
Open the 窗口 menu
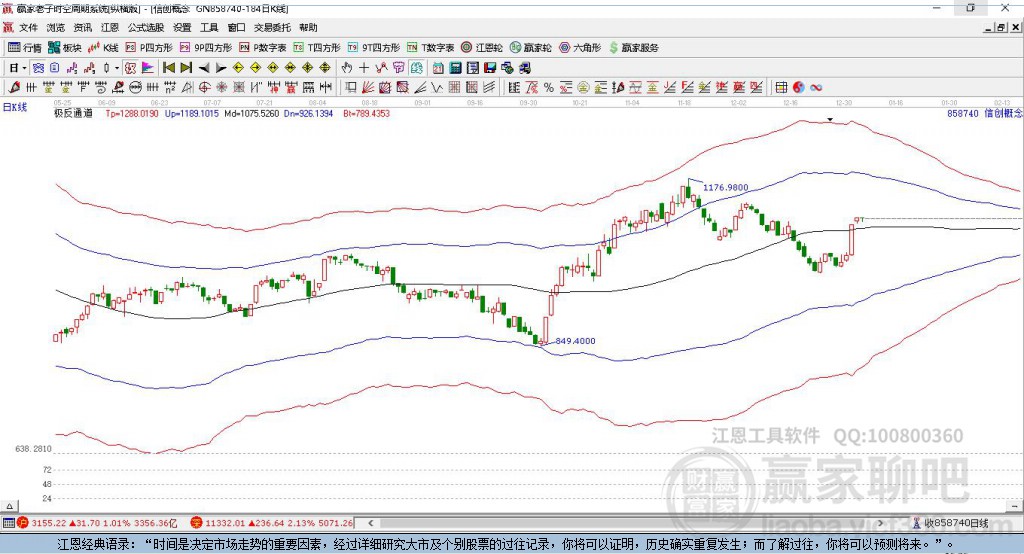tap(236, 27)
